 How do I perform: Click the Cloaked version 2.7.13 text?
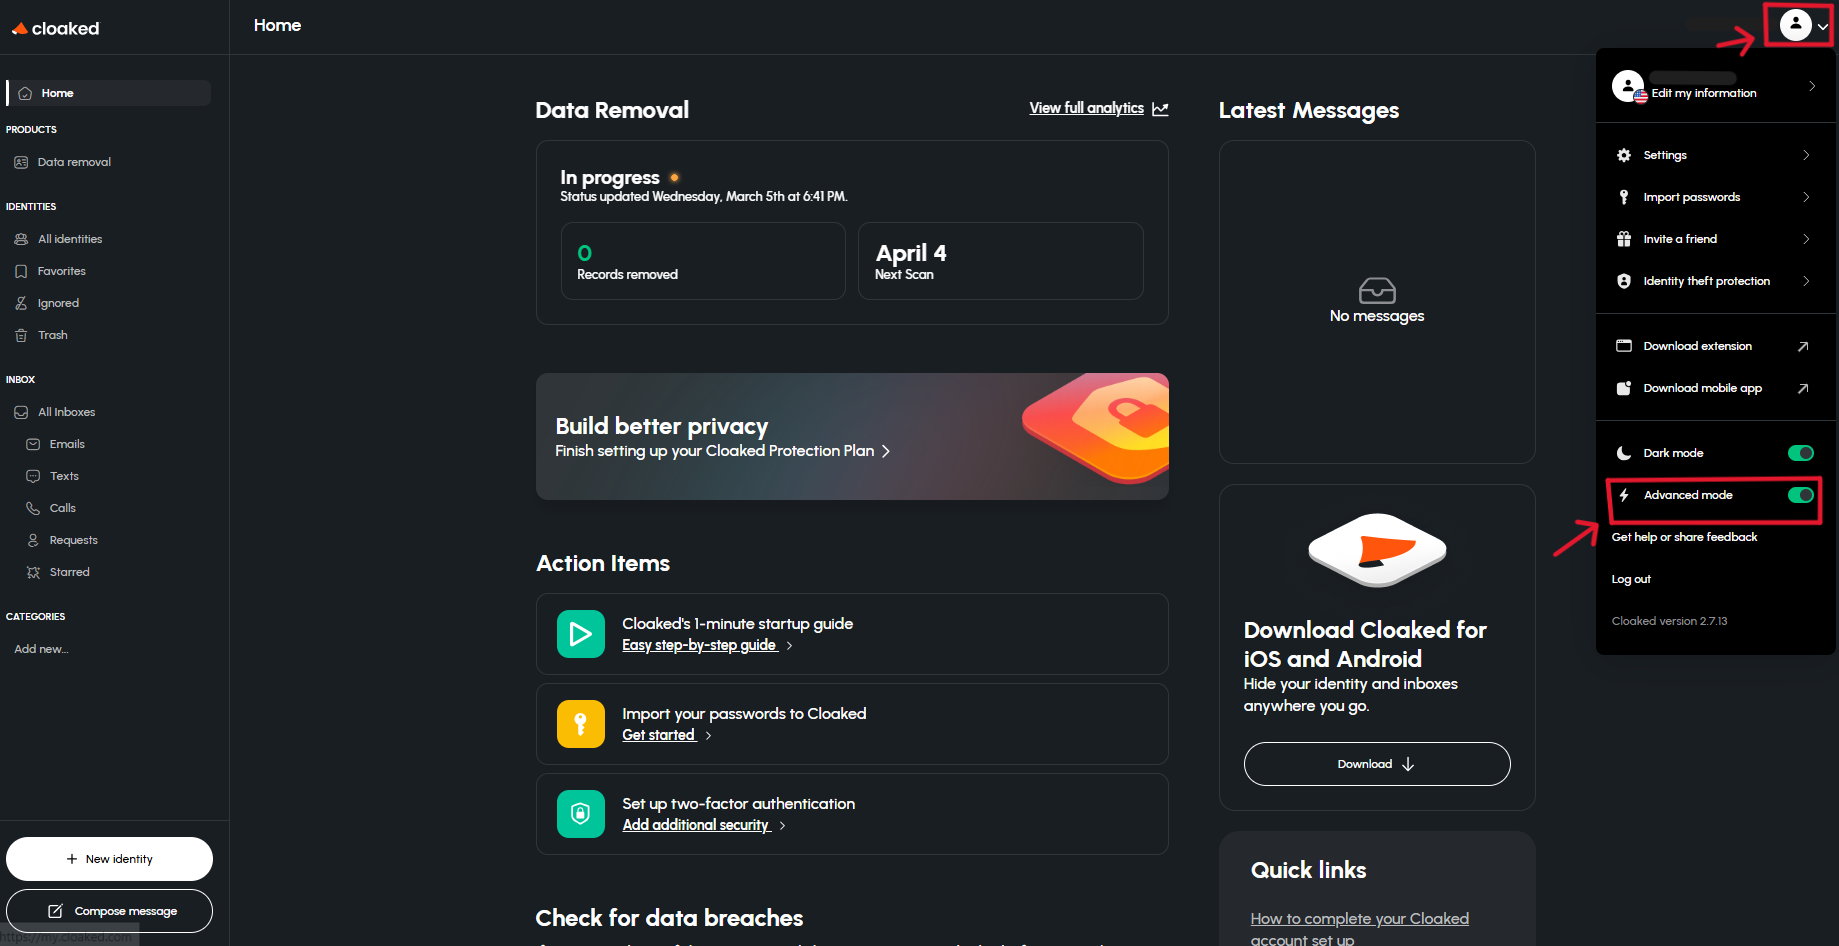coord(1669,621)
